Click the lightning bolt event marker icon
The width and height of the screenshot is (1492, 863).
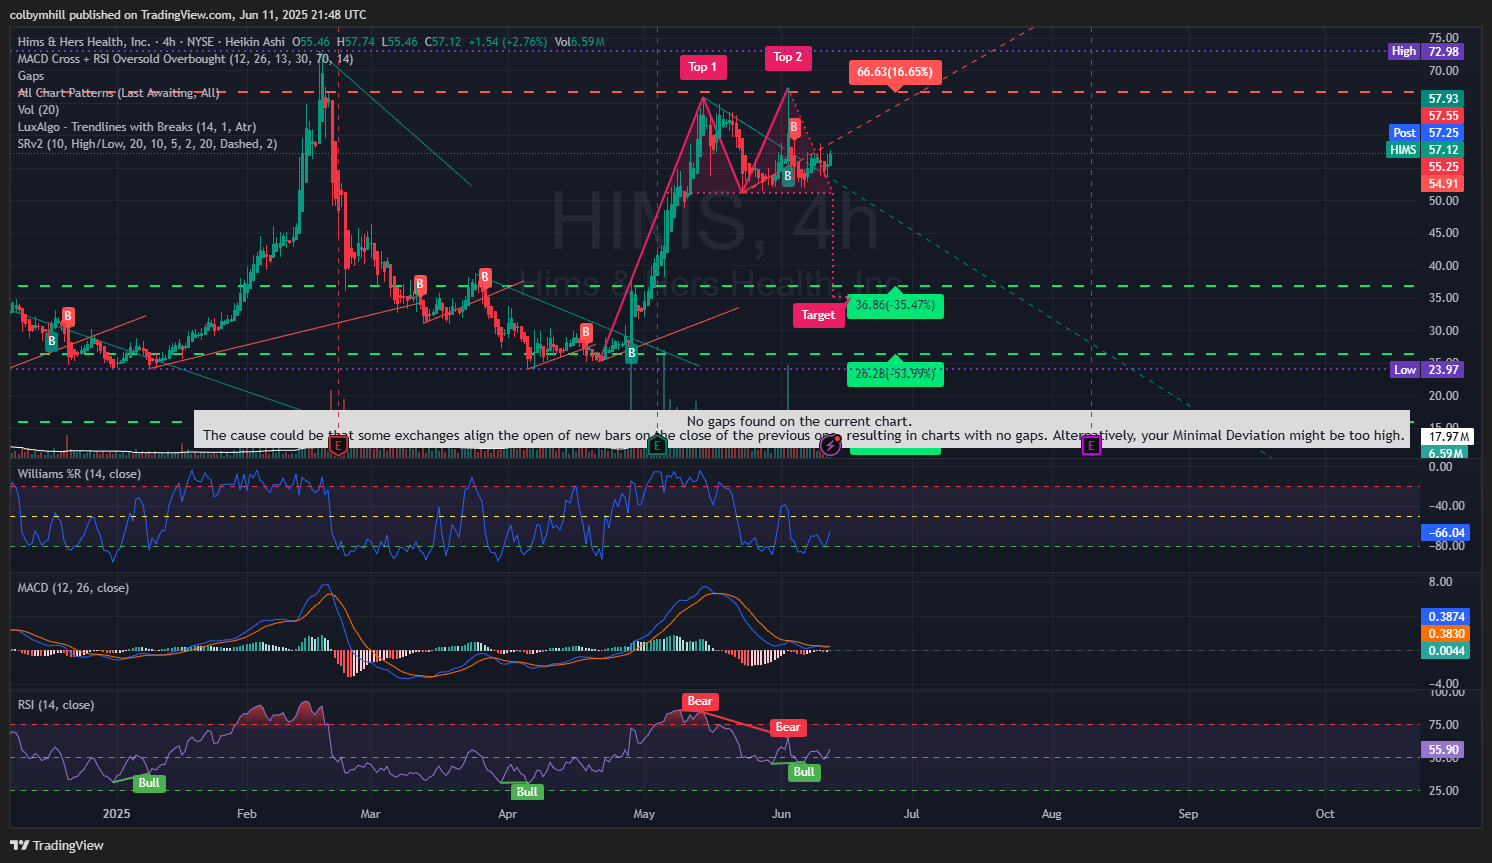click(830, 445)
